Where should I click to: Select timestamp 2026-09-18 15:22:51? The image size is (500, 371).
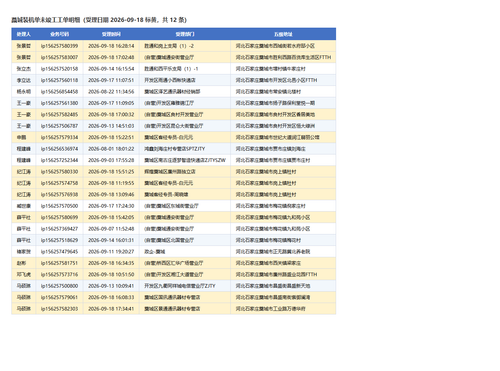pyautogui.click(x=111, y=137)
